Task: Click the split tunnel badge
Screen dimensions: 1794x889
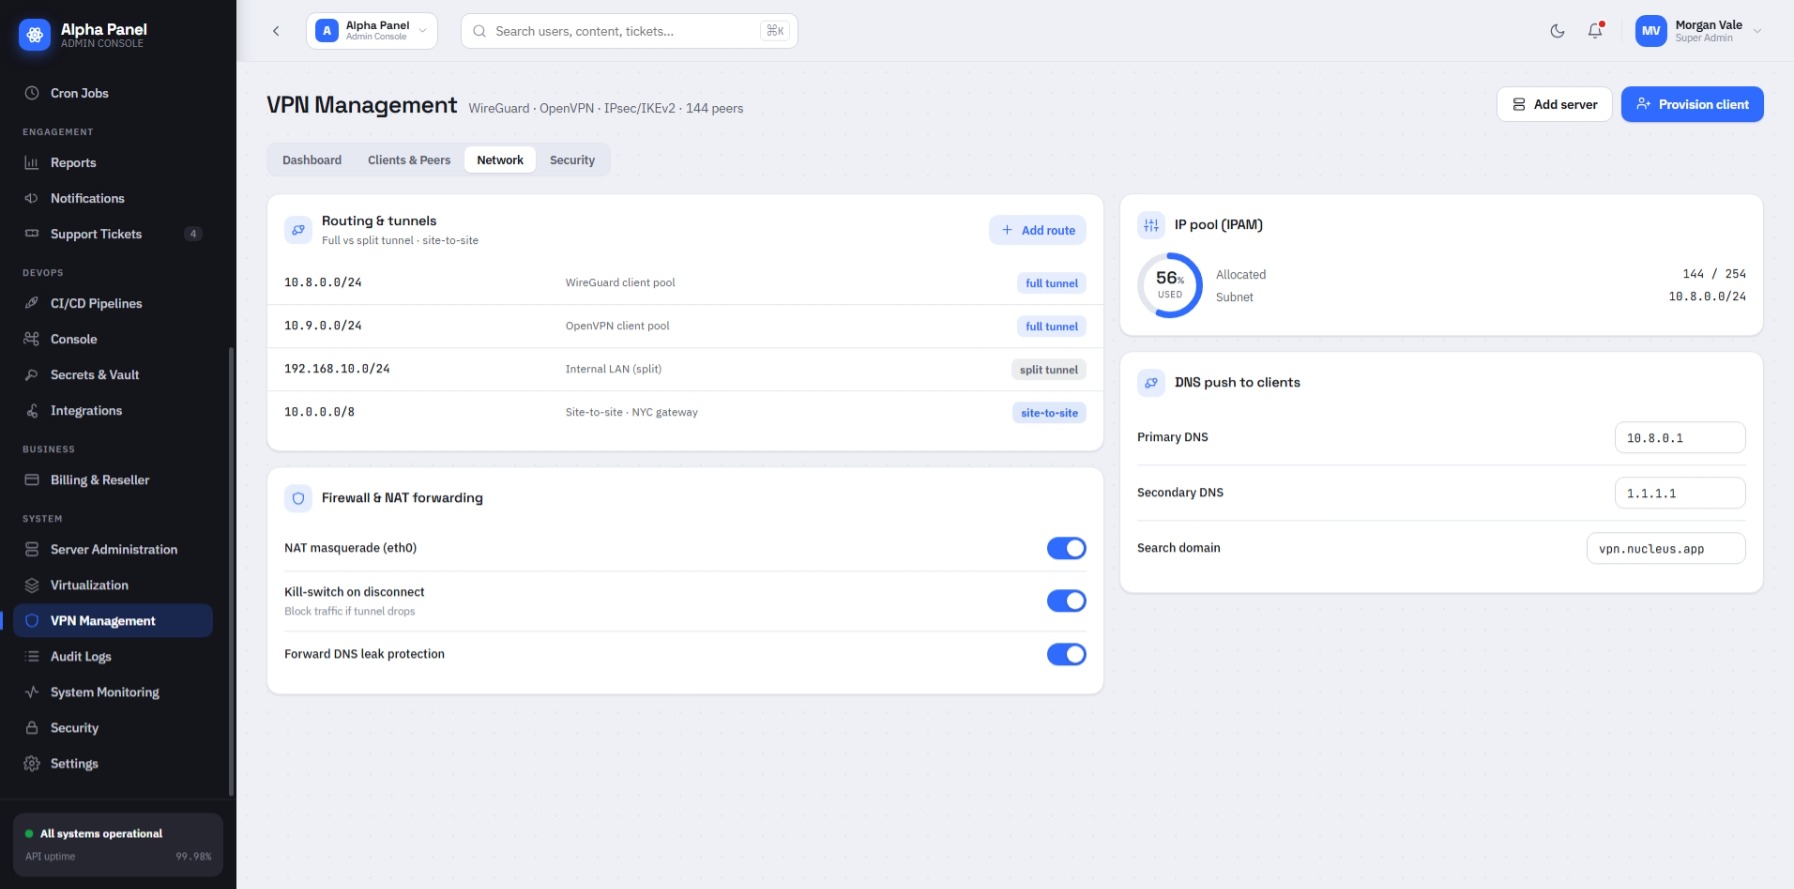Action: [1048, 369]
